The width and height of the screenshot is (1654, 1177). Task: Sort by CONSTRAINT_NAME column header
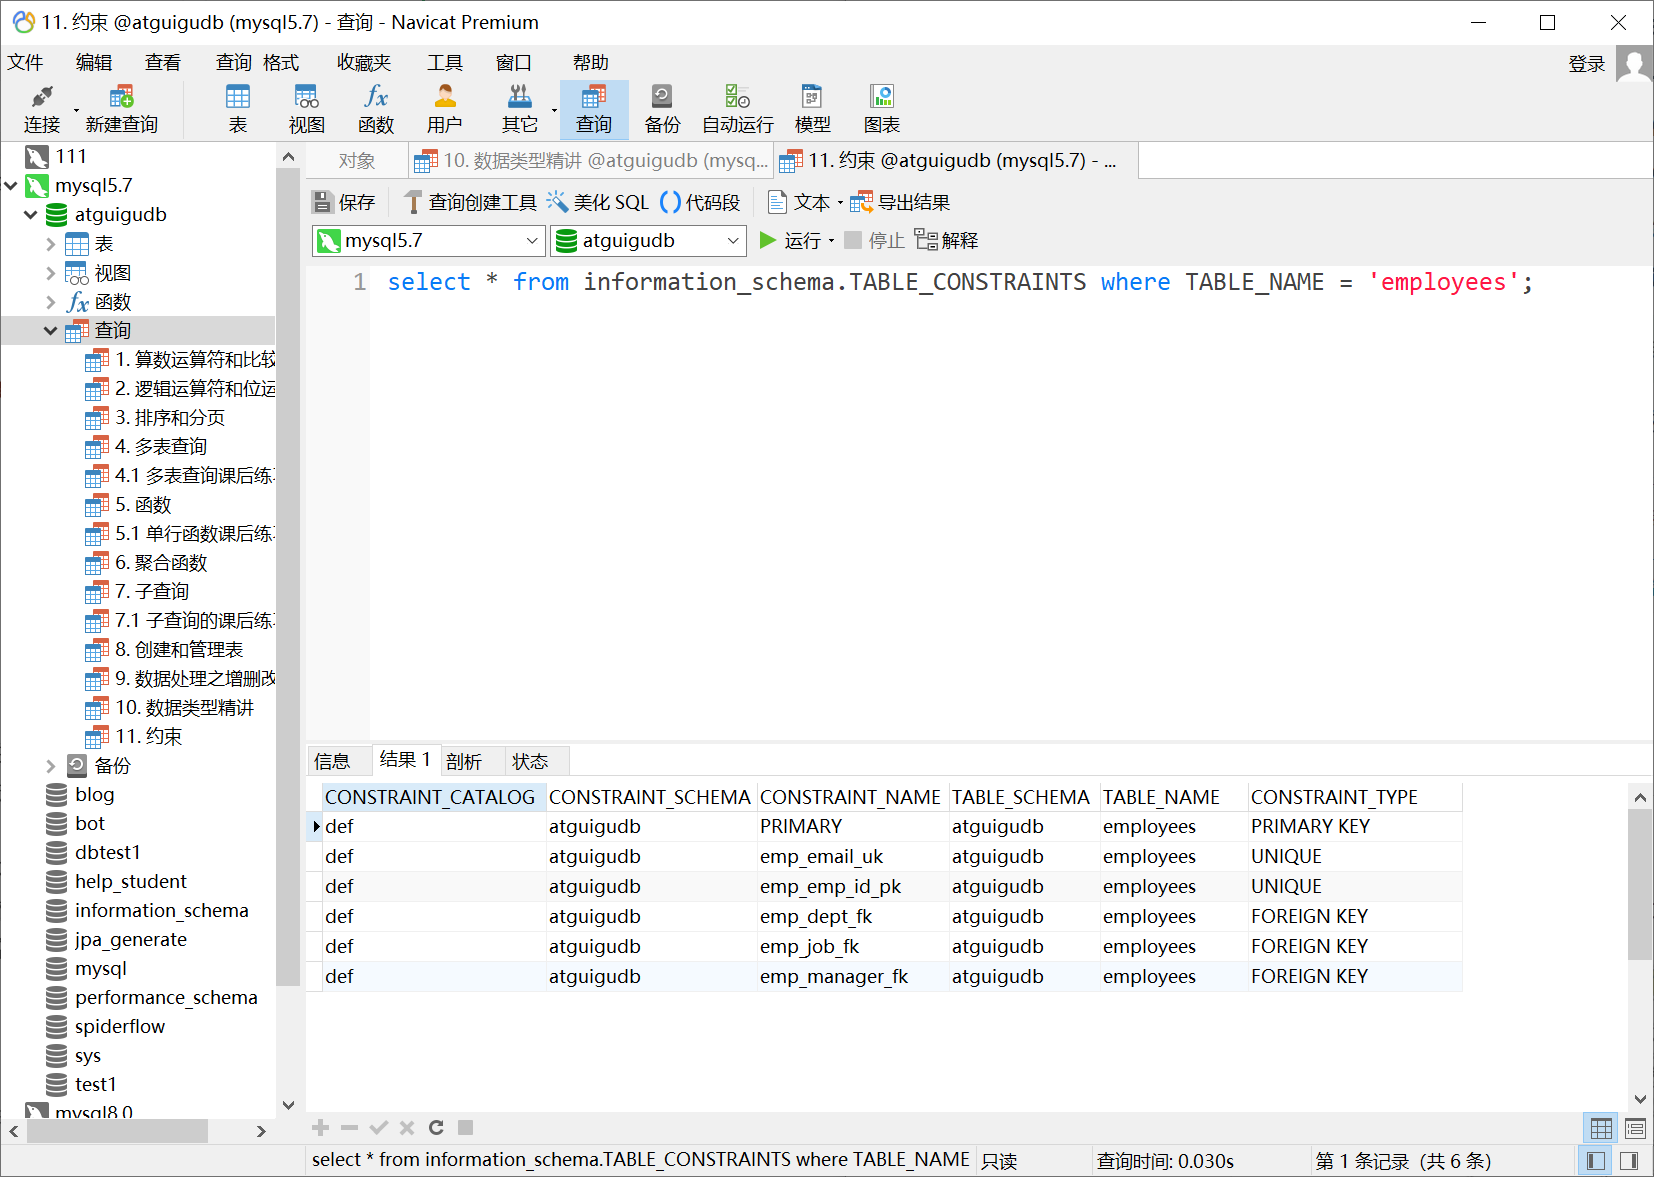coord(850,797)
